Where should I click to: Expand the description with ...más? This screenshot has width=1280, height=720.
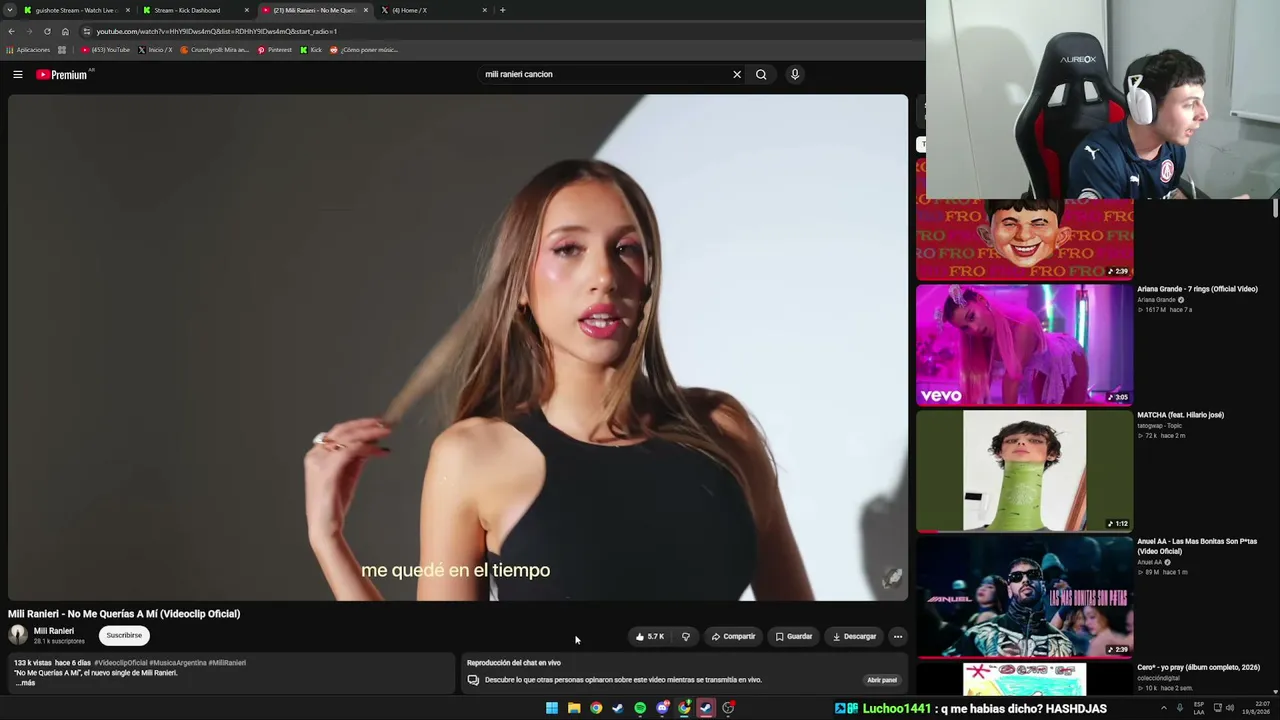[25, 682]
